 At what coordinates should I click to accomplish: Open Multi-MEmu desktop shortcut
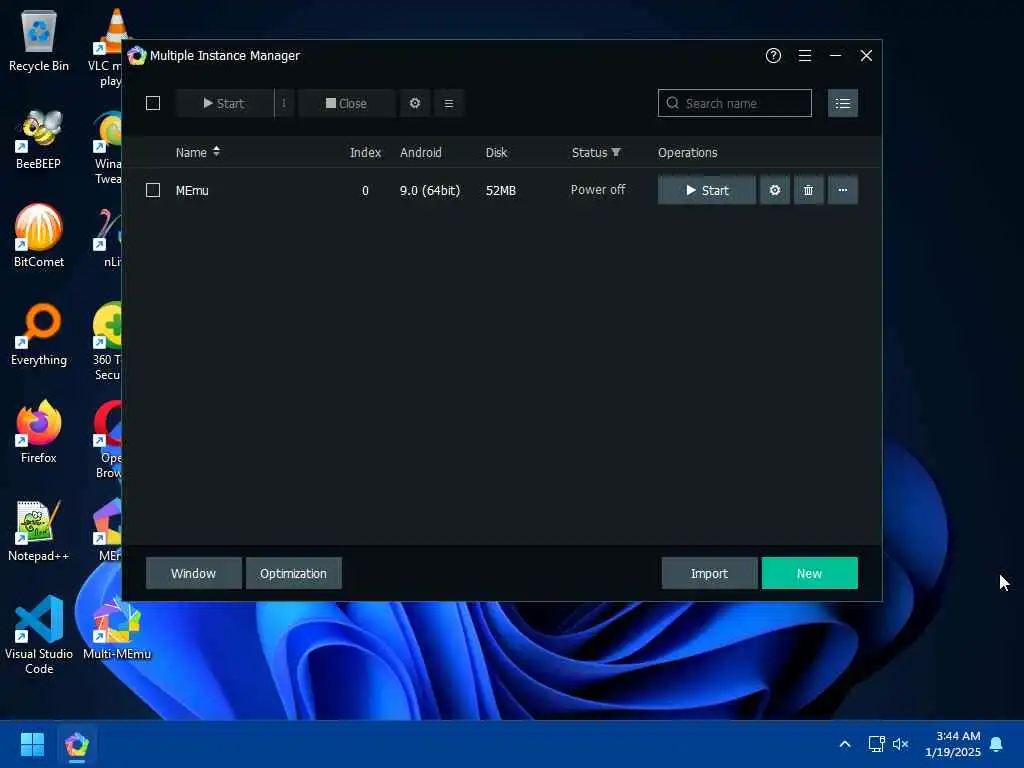tap(117, 628)
